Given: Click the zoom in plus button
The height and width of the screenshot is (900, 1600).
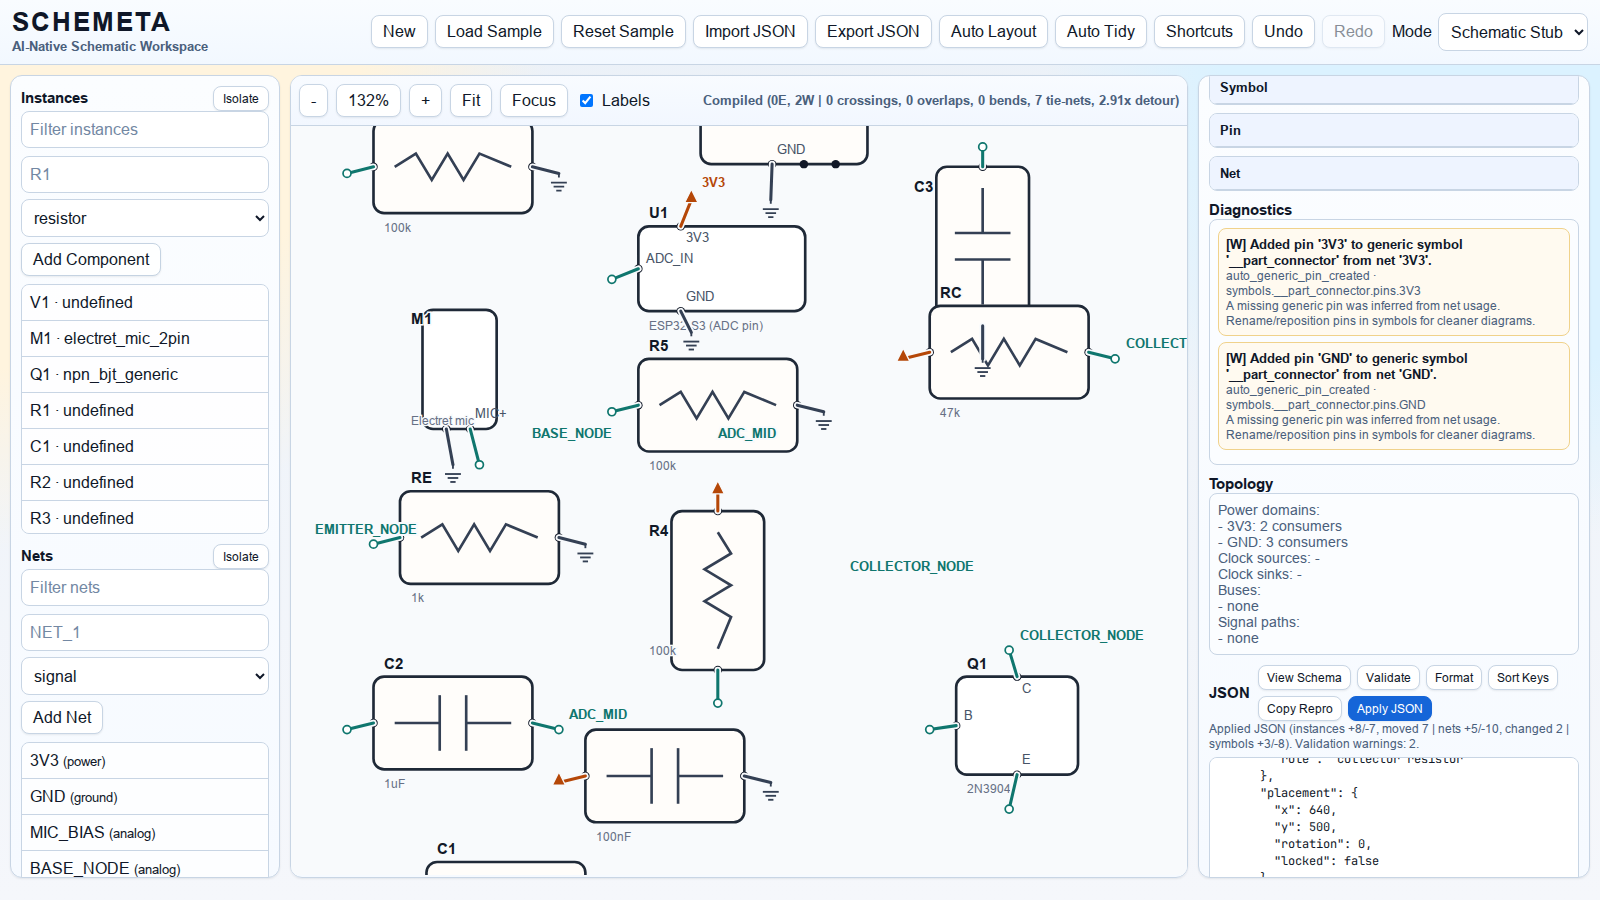Looking at the screenshot, I should coord(425,100).
